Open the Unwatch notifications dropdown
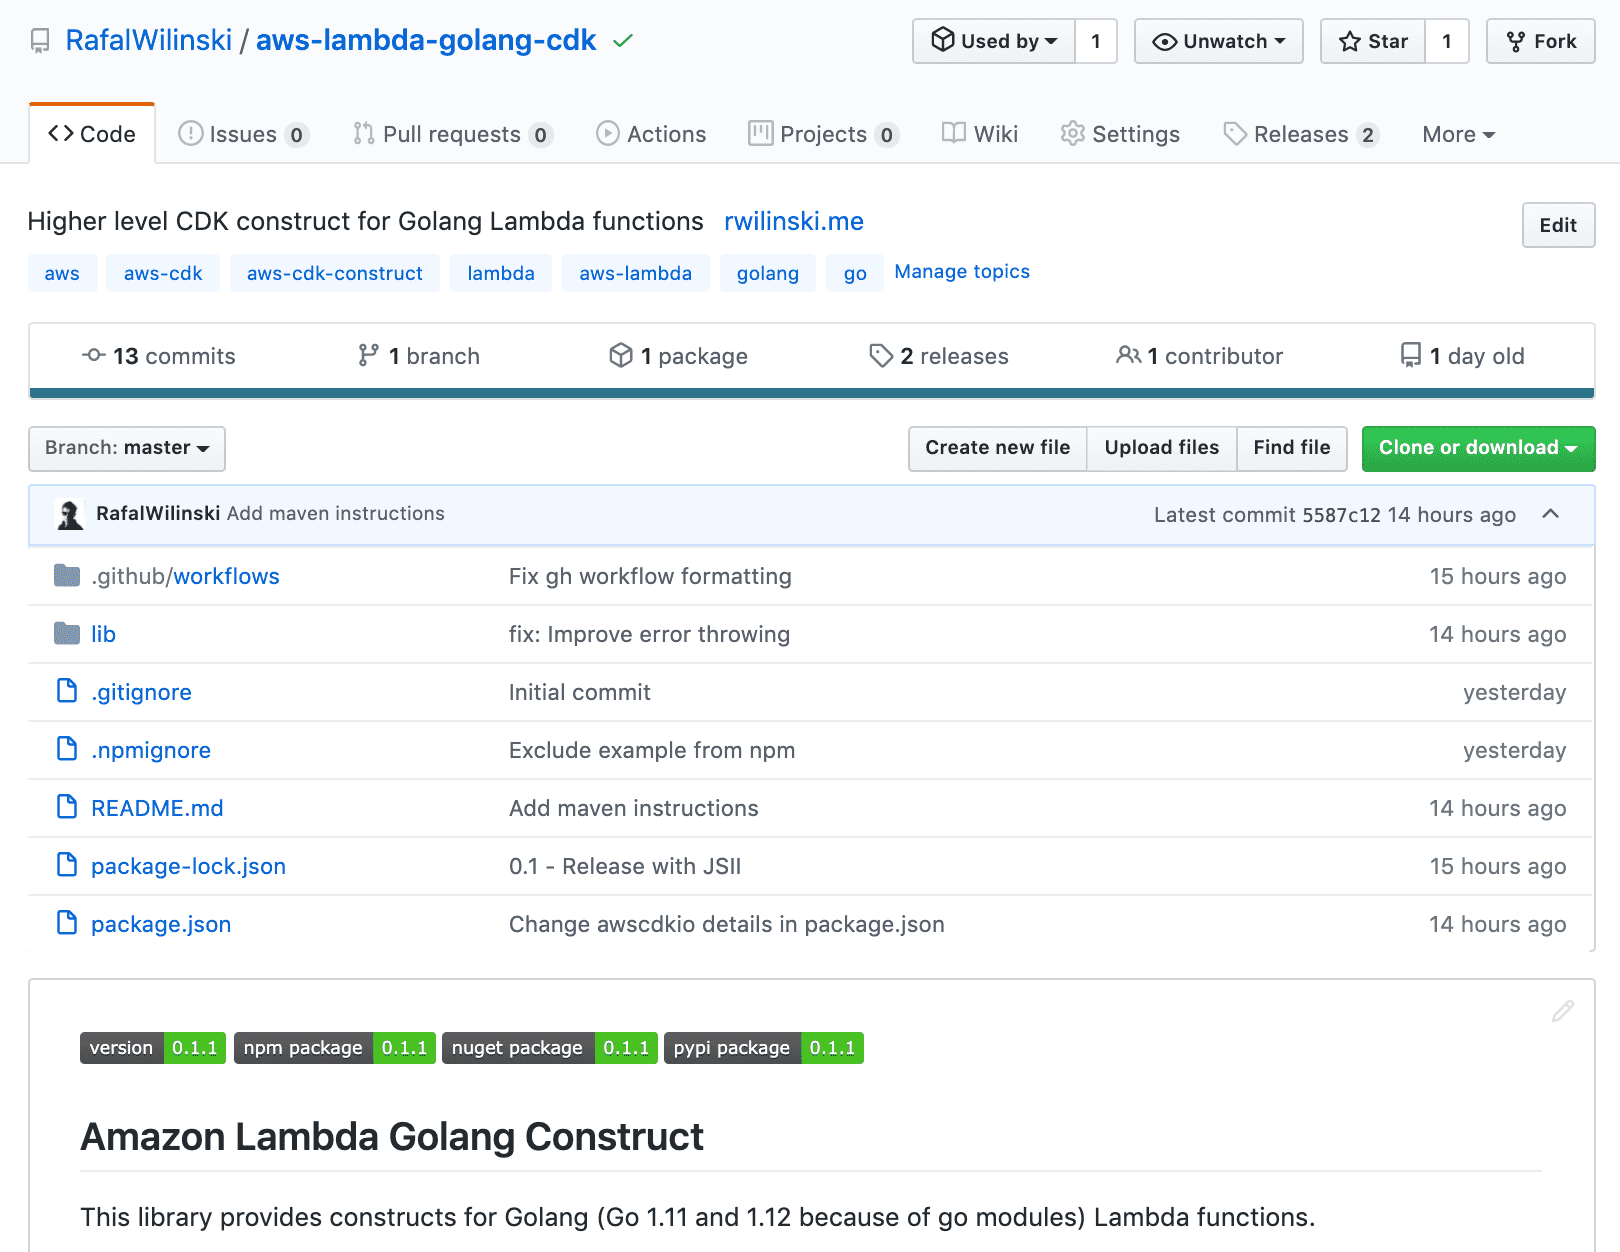The height and width of the screenshot is (1252, 1620). point(1218,41)
